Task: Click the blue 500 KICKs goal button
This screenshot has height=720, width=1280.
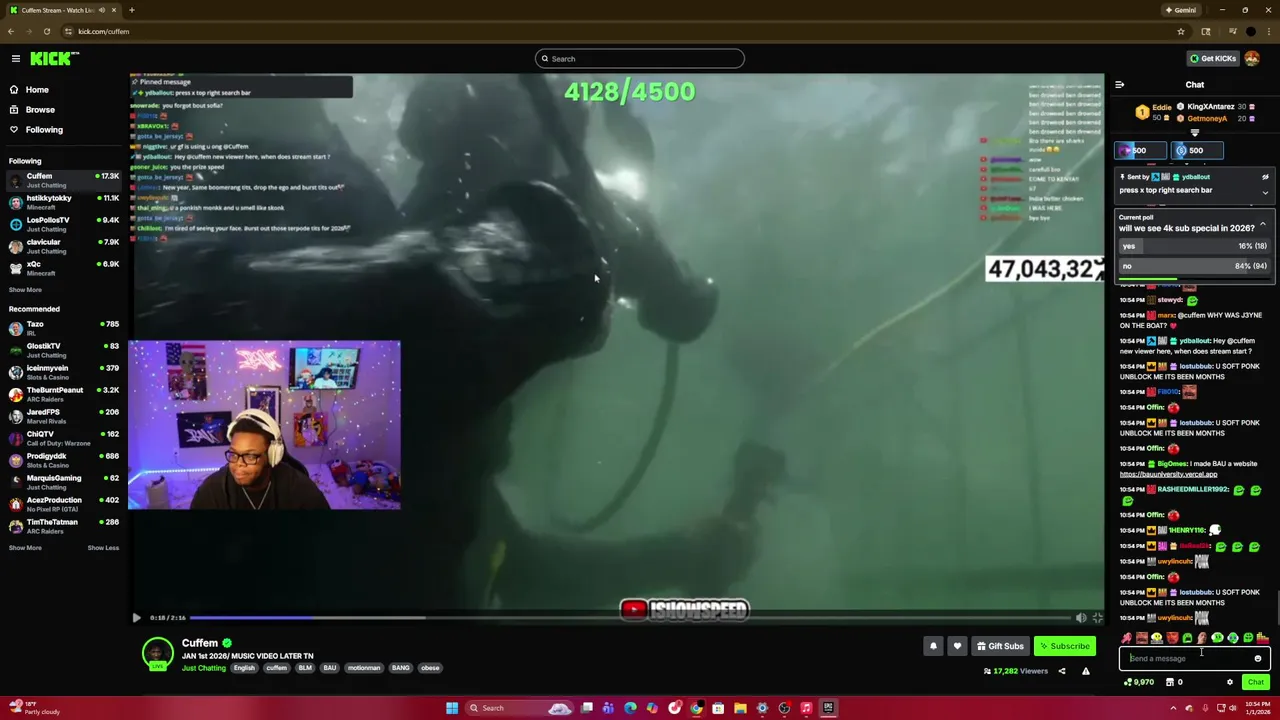Action: pyautogui.click(x=1196, y=150)
